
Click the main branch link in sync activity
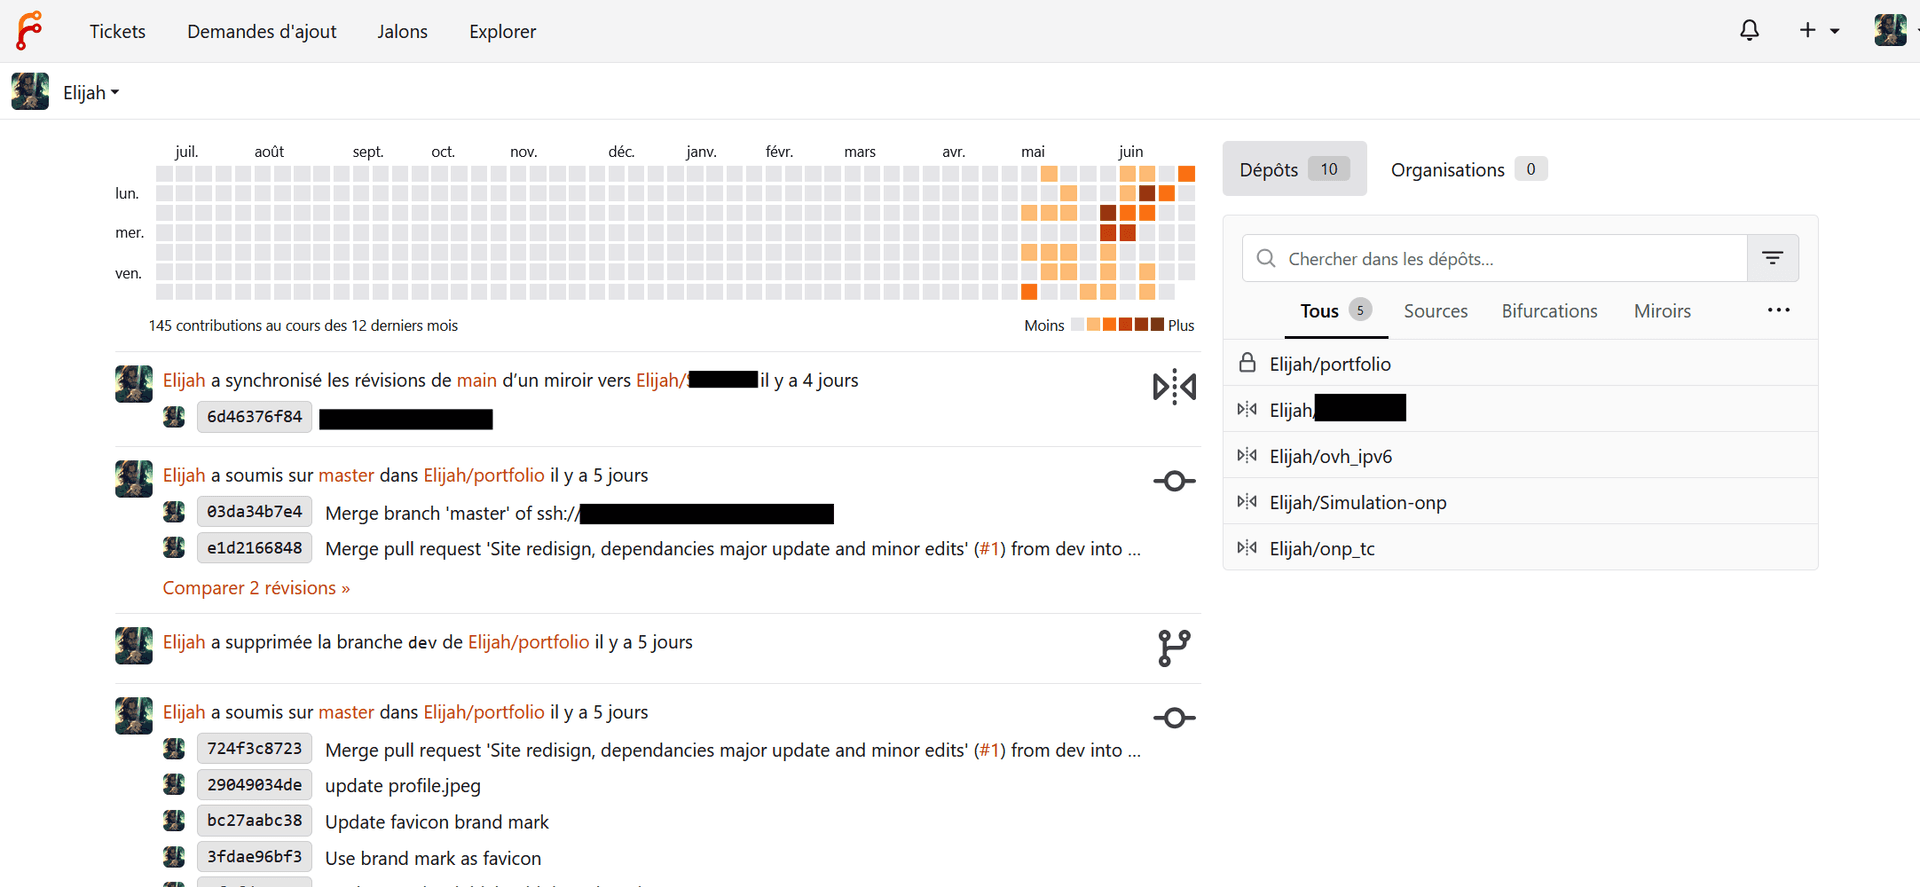point(476,380)
